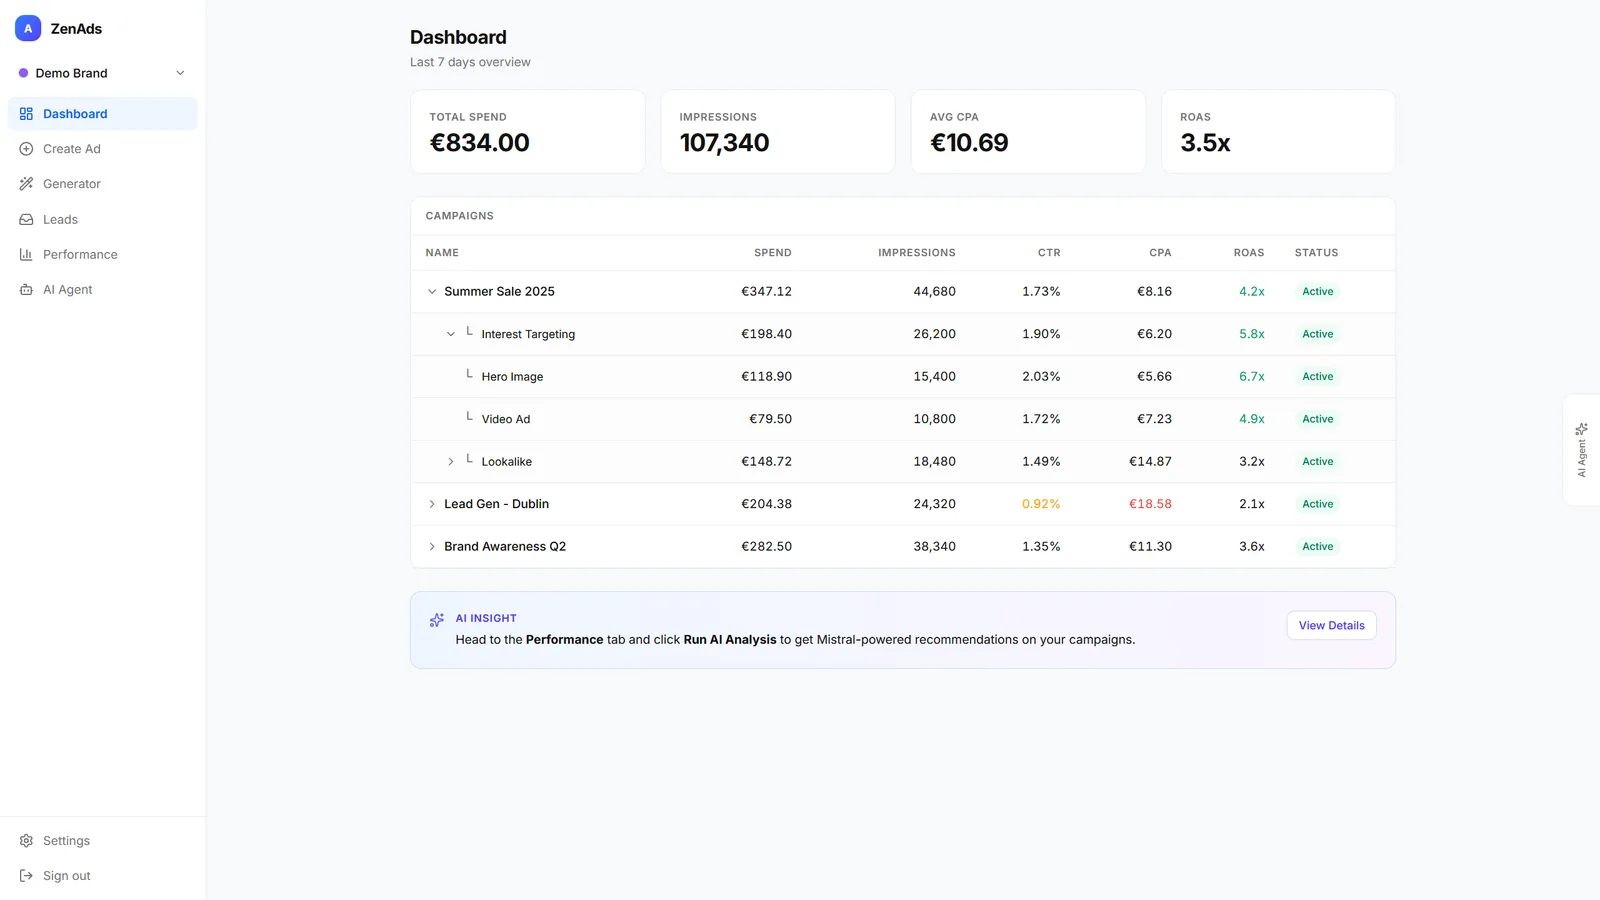Click the Brand Awareness Q2 campaign name
Viewport: 1600px width, 900px height.
tap(505, 547)
